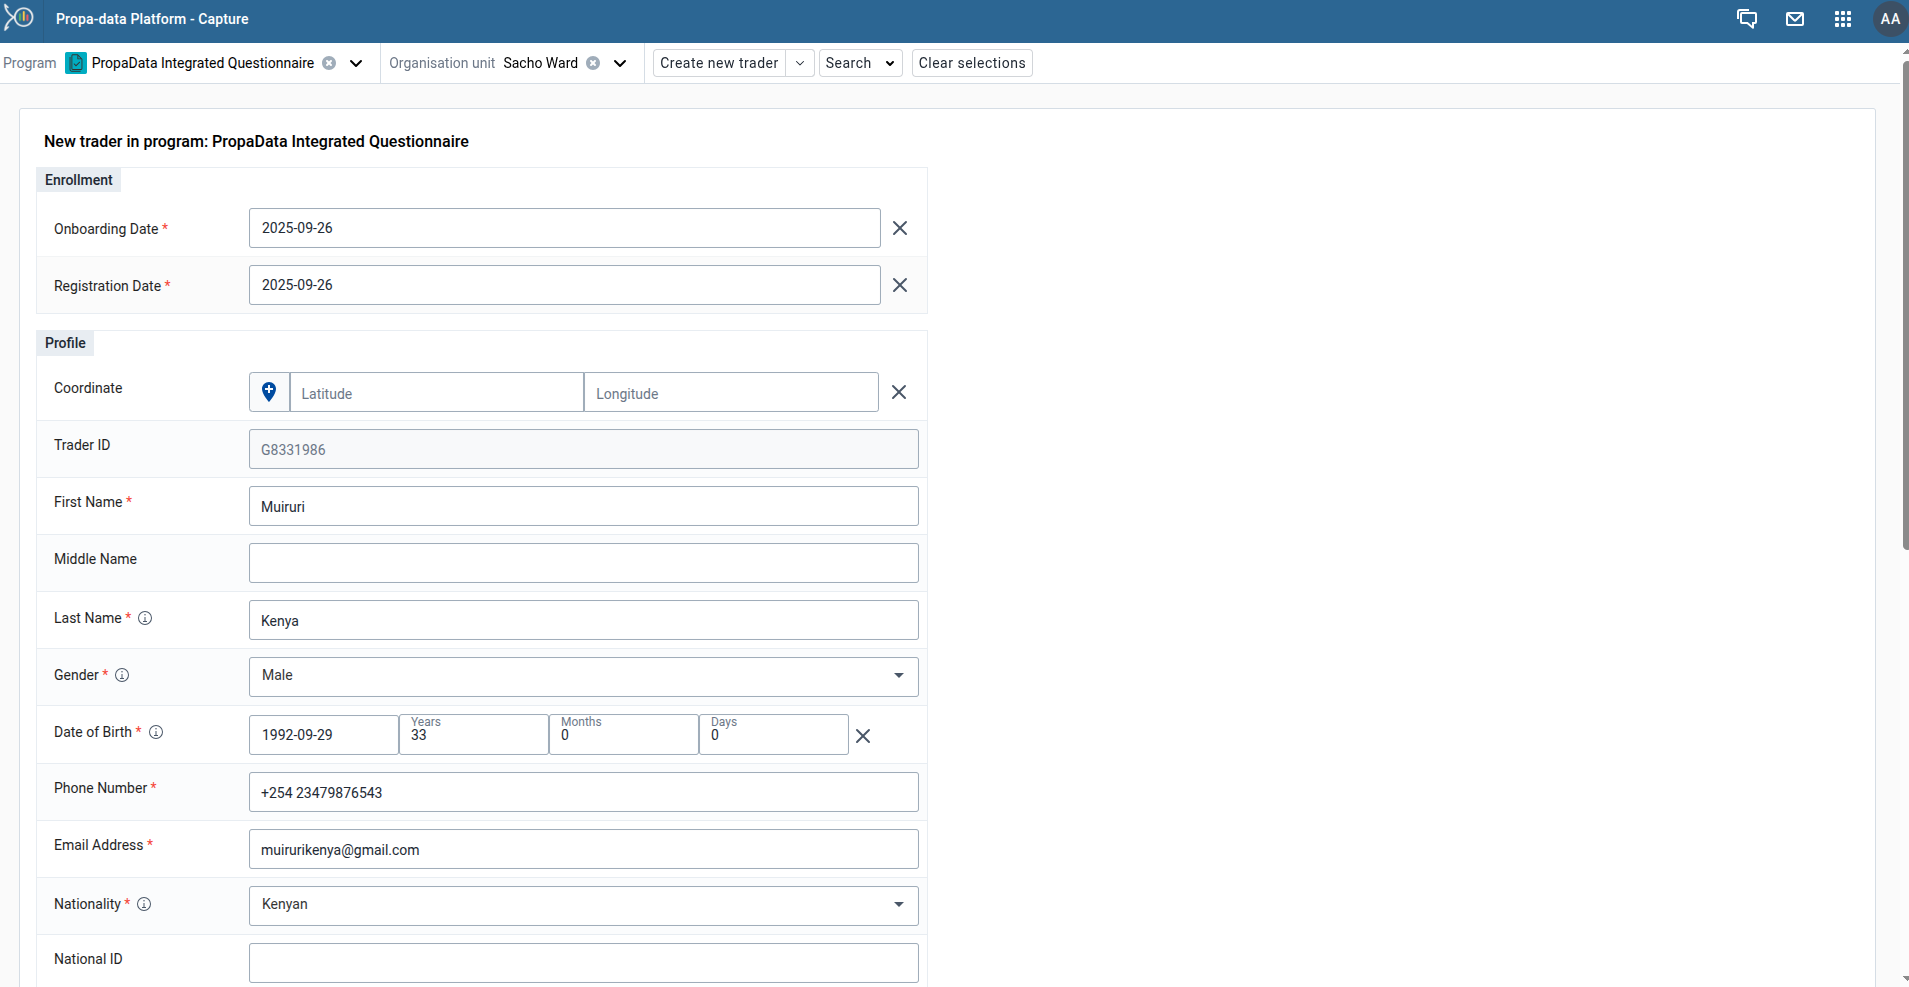Image resolution: width=1909 pixels, height=987 pixels.
Task: Remove the selected PropaData program
Action: coord(329,63)
